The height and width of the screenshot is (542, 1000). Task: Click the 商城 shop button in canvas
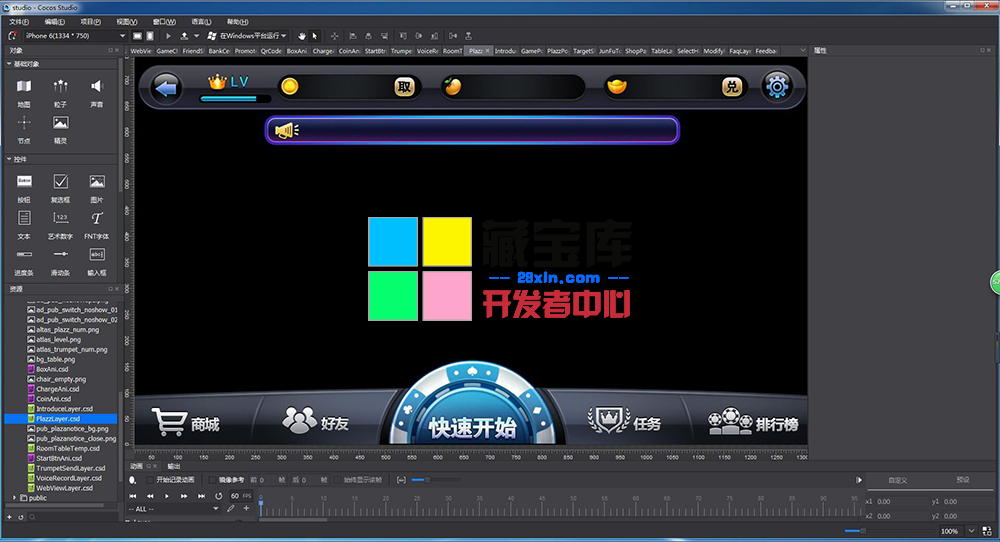pos(186,422)
